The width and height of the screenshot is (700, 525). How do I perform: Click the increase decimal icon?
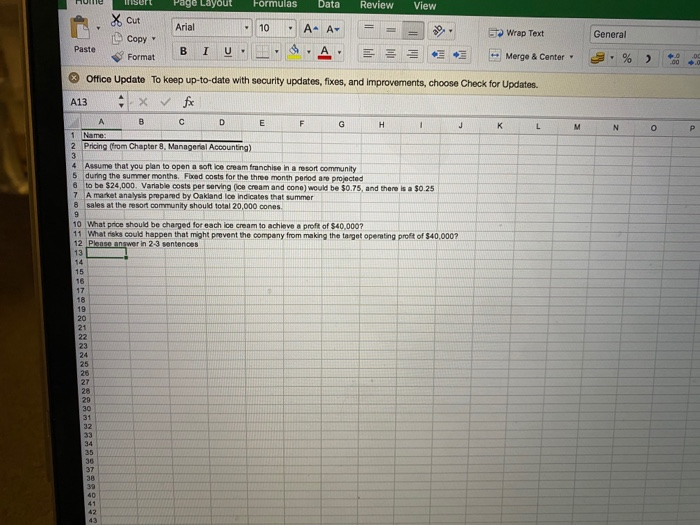(x=673, y=59)
